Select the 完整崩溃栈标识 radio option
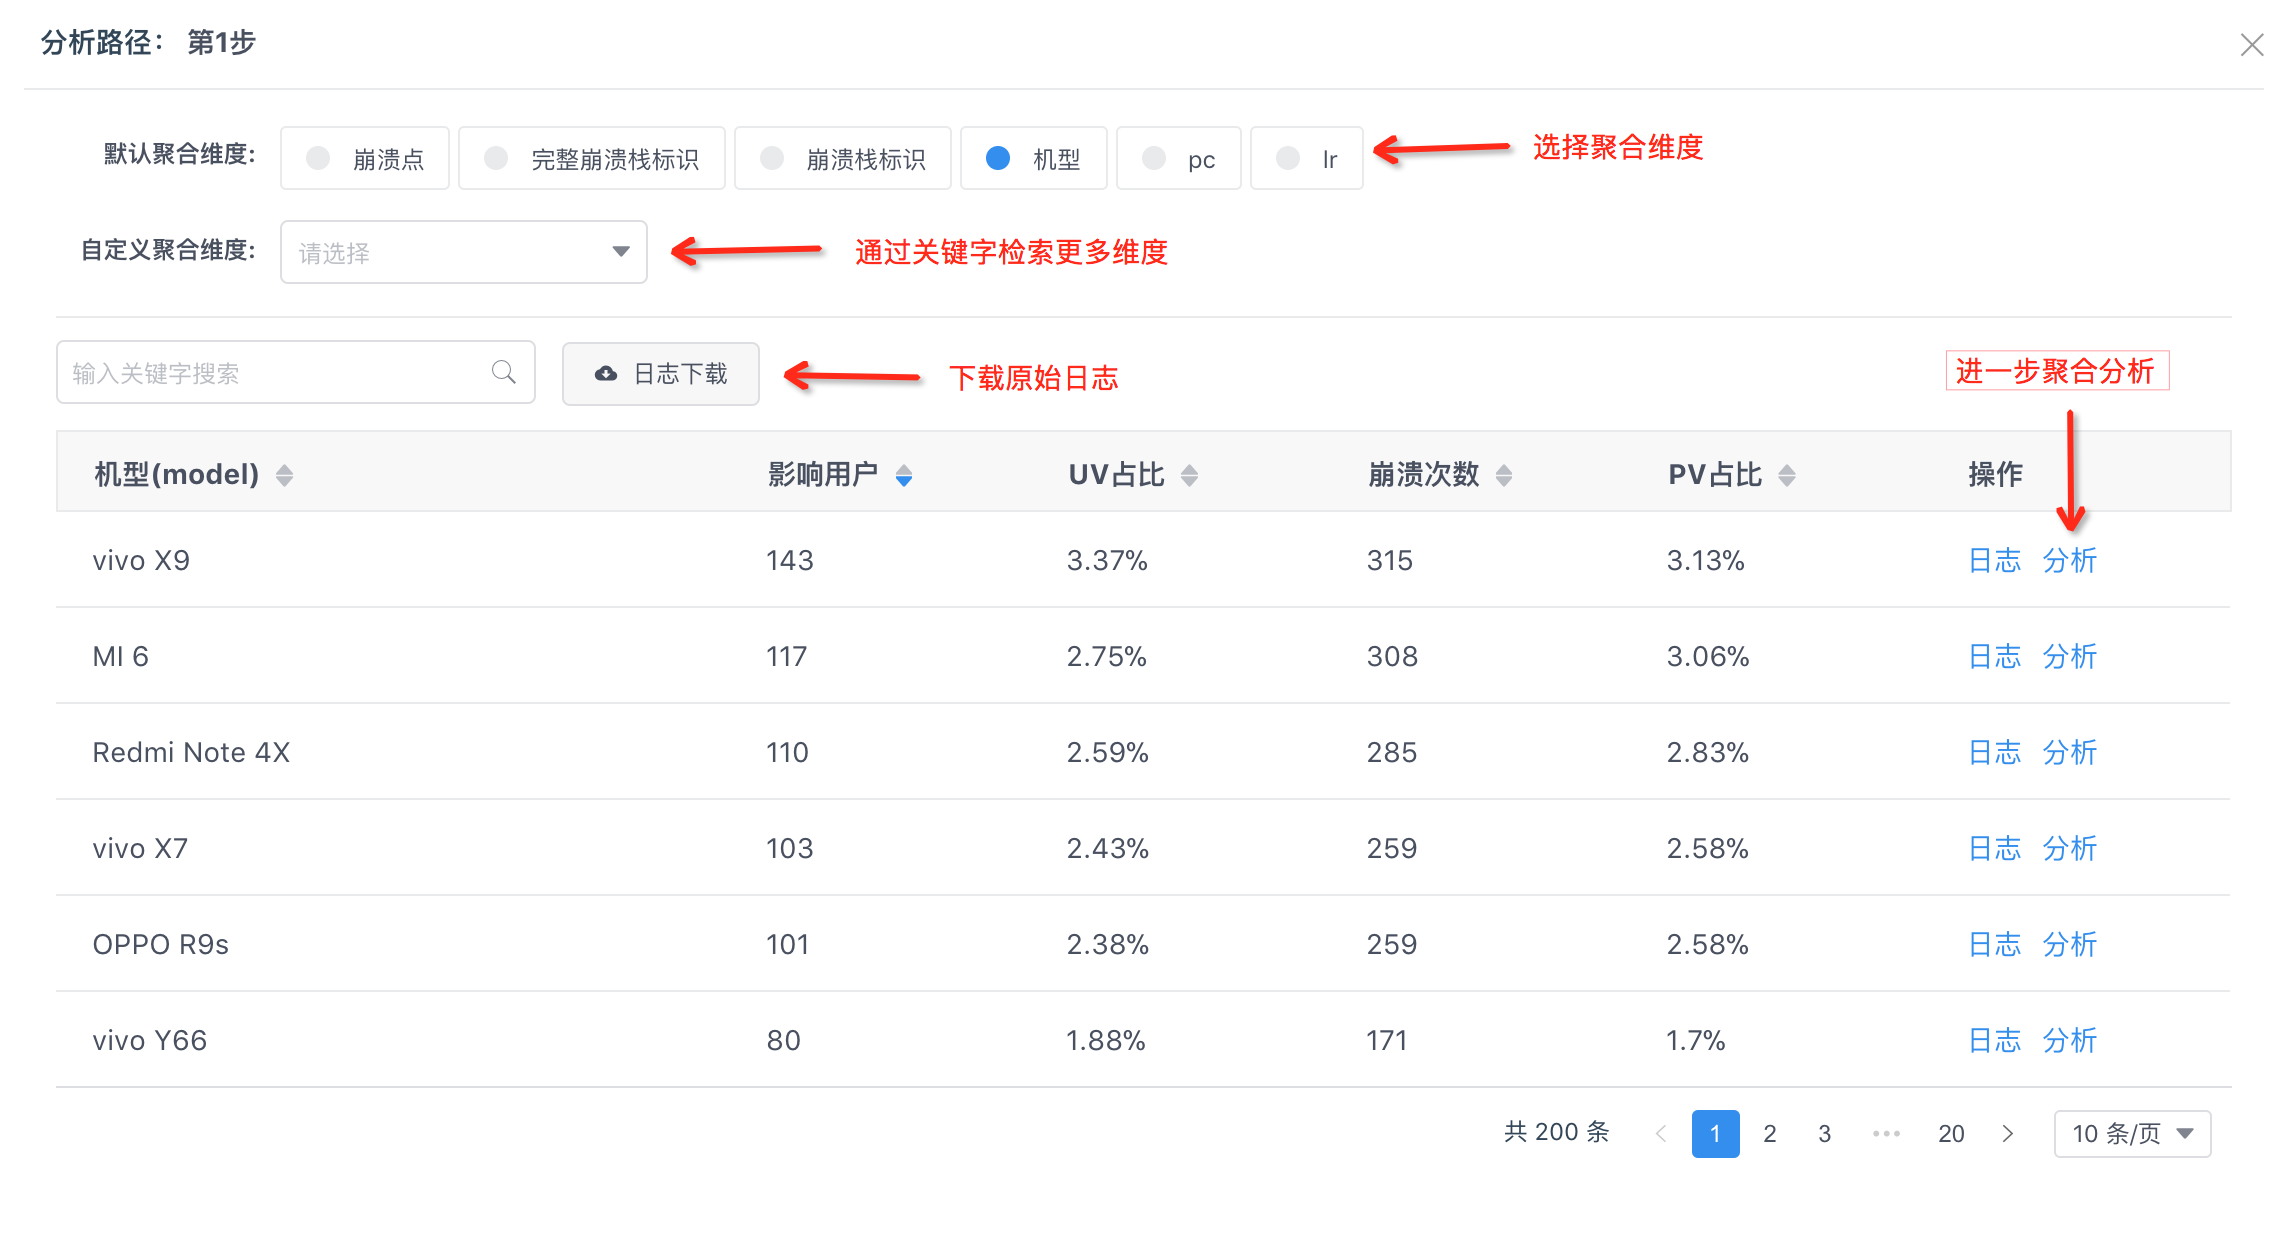The image size is (2284, 1236). pyautogui.click(x=591, y=158)
